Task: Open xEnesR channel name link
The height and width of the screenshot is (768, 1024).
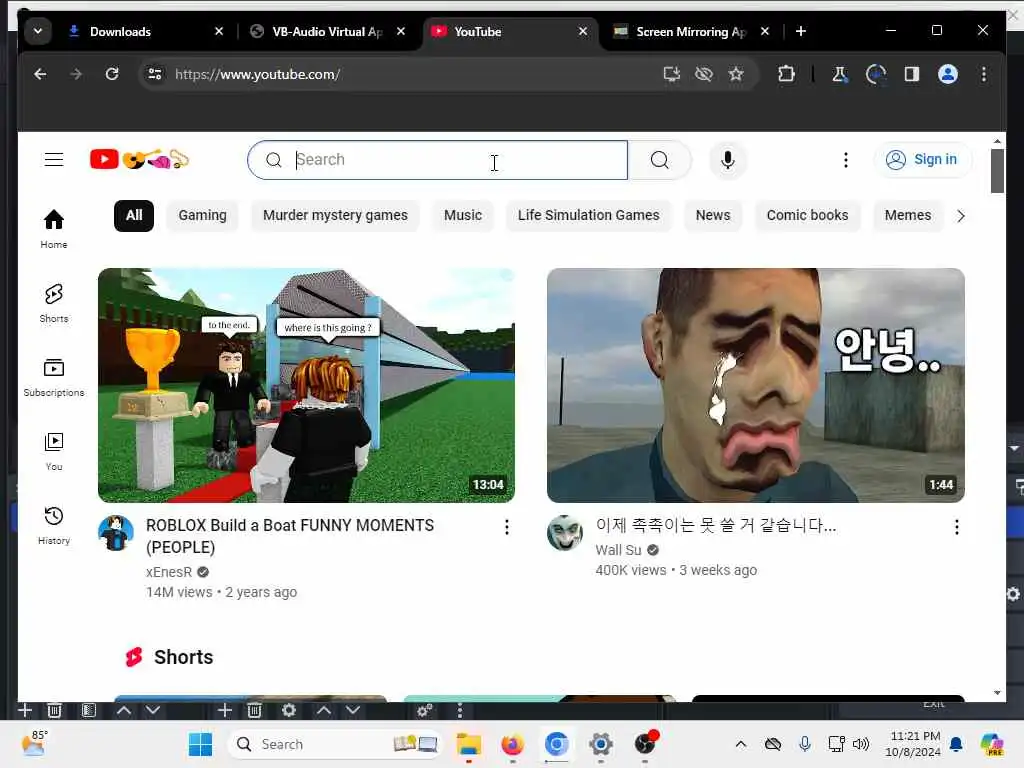Action: 169,572
